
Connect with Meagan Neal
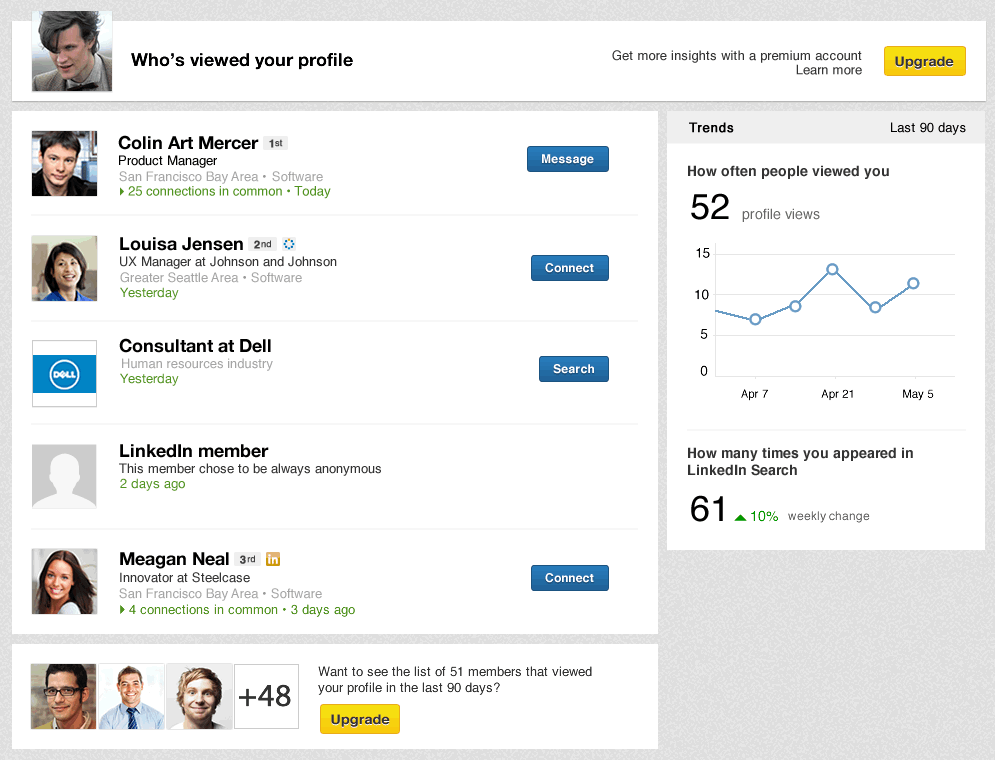(x=569, y=577)
